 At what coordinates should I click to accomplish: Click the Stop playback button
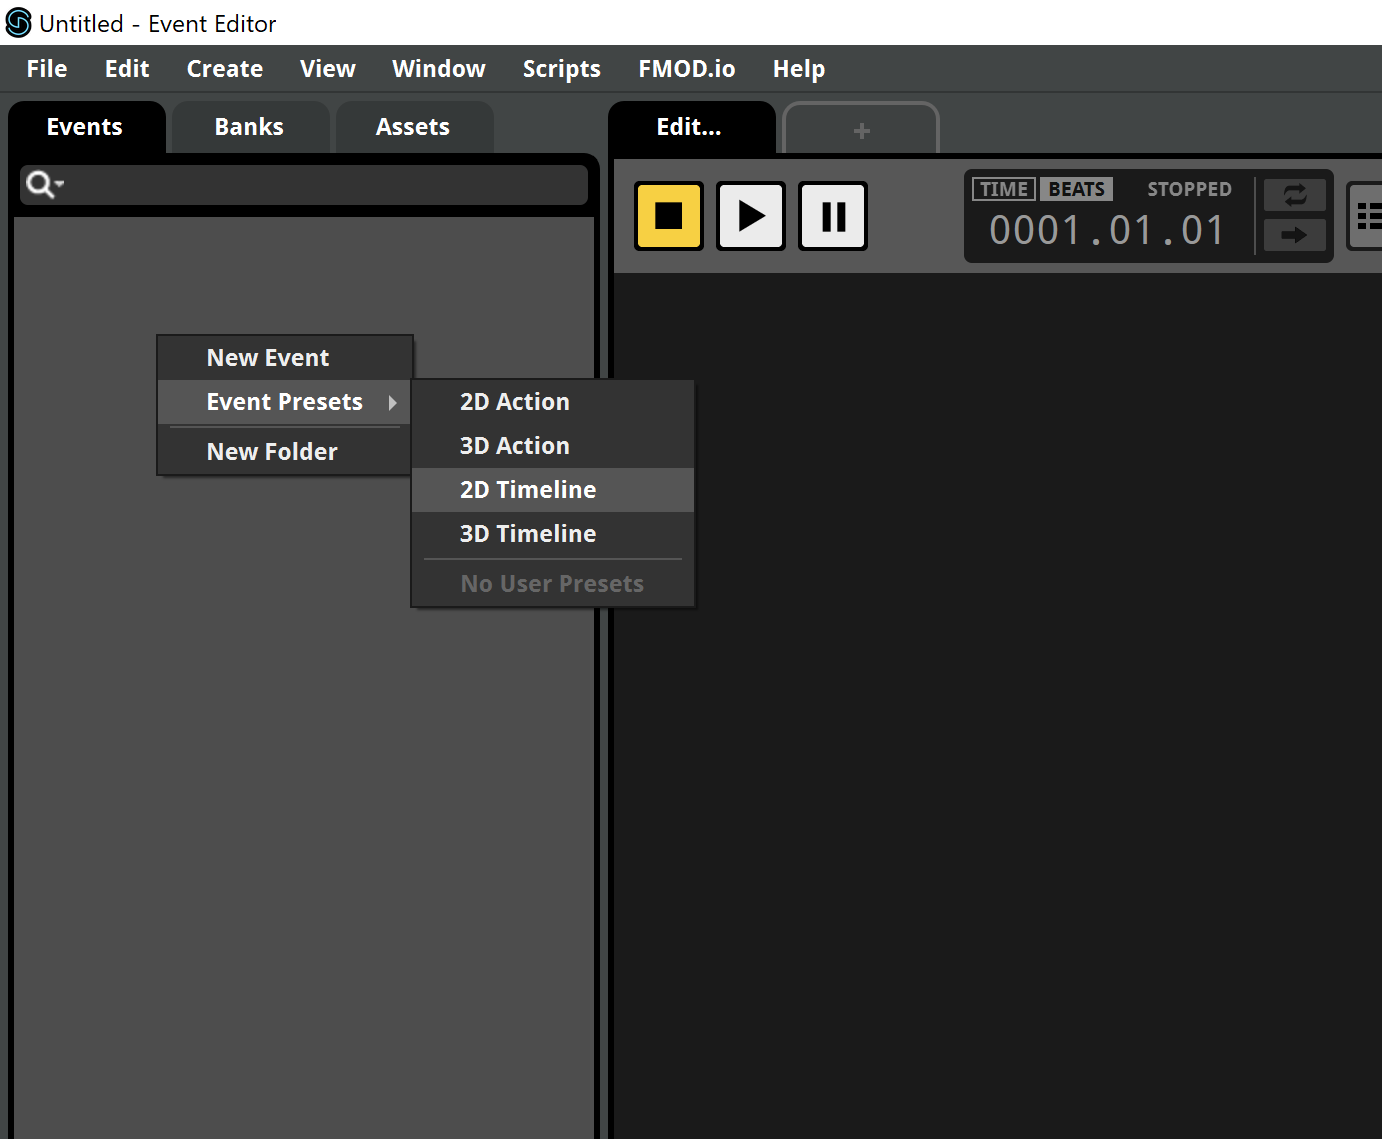click(669, 216)
